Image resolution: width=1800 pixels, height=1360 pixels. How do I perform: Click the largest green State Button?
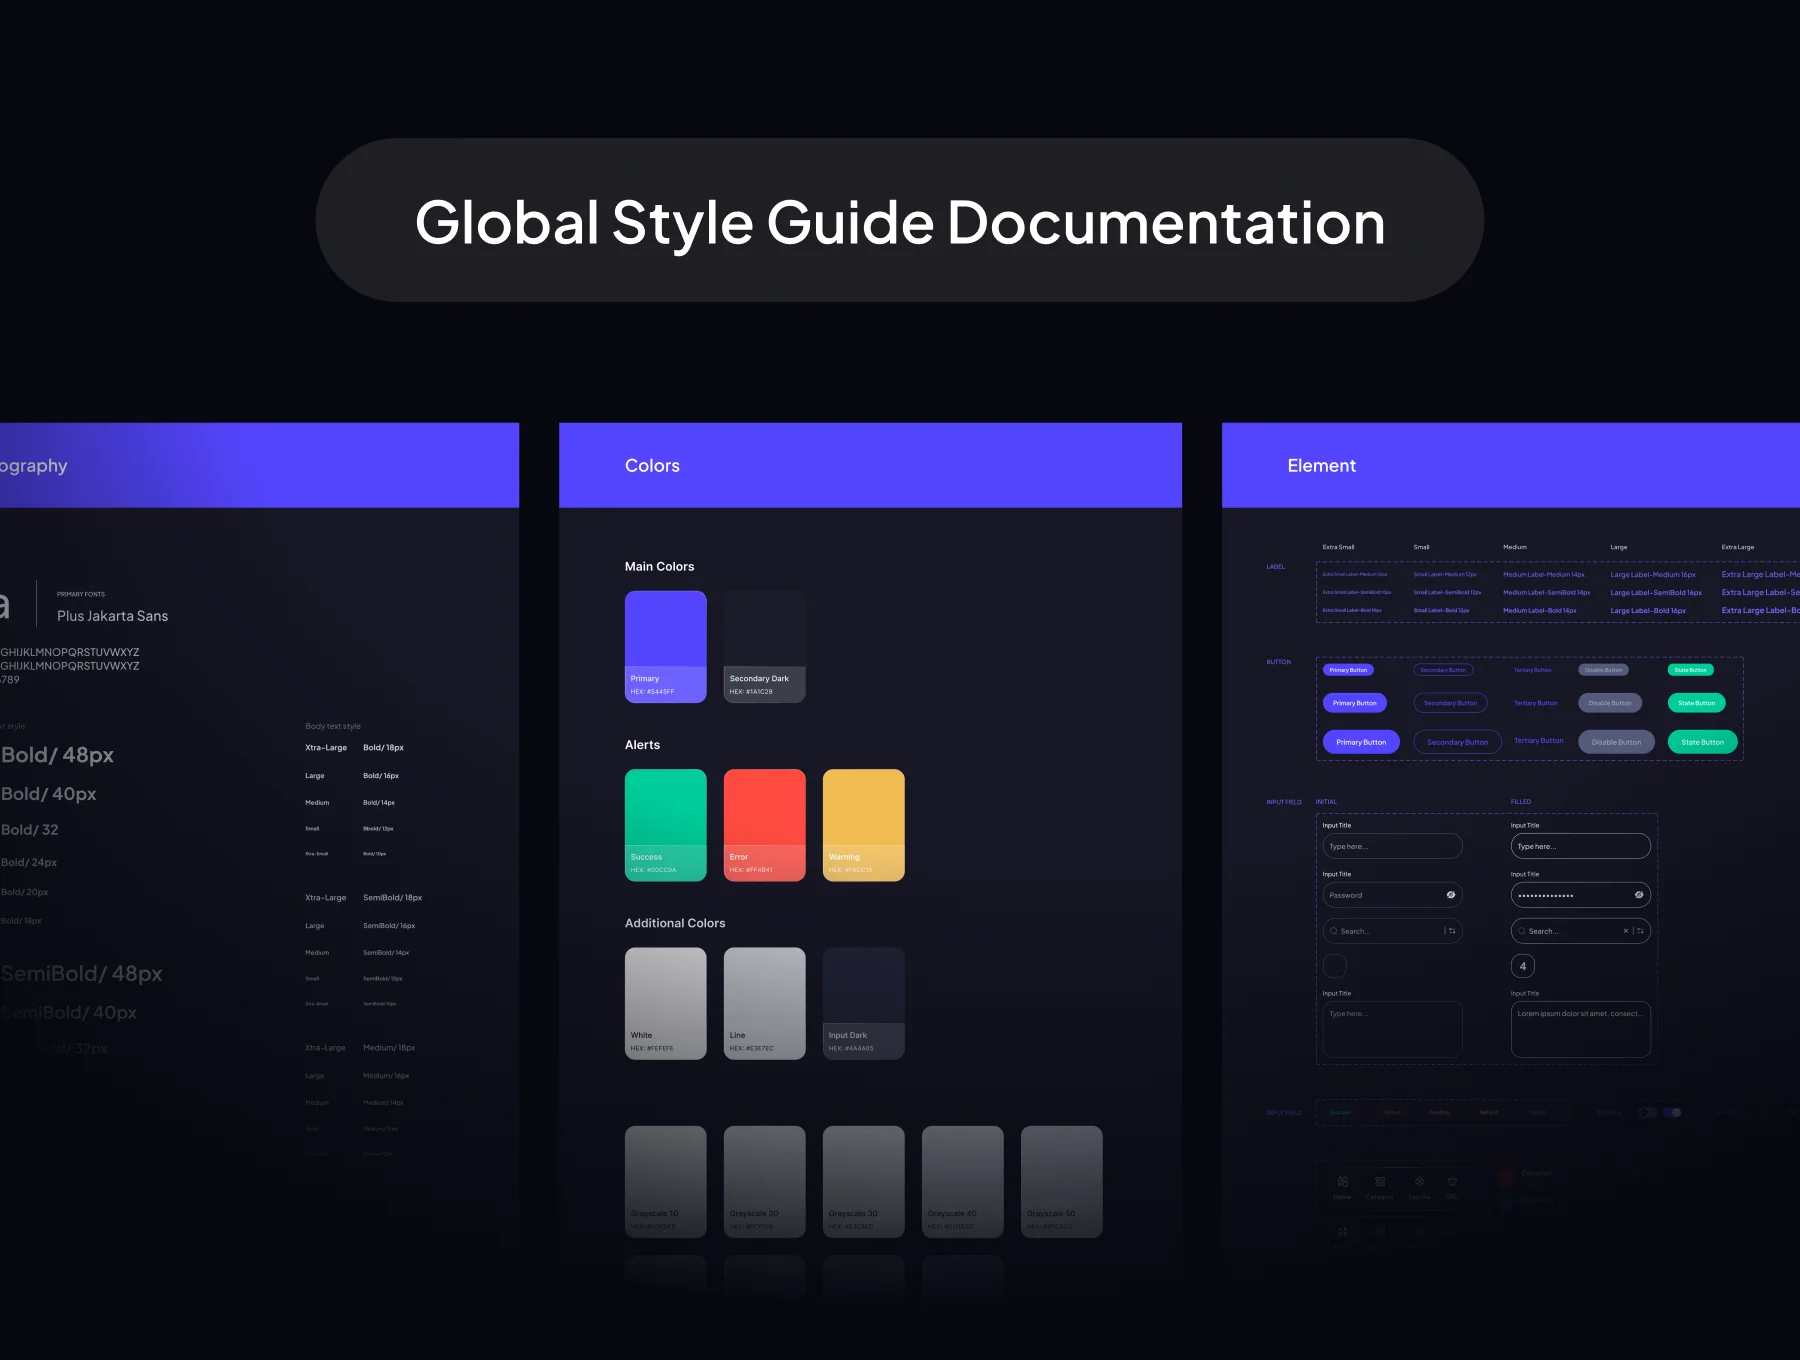pyautogui.click(x=1703, y=742)
